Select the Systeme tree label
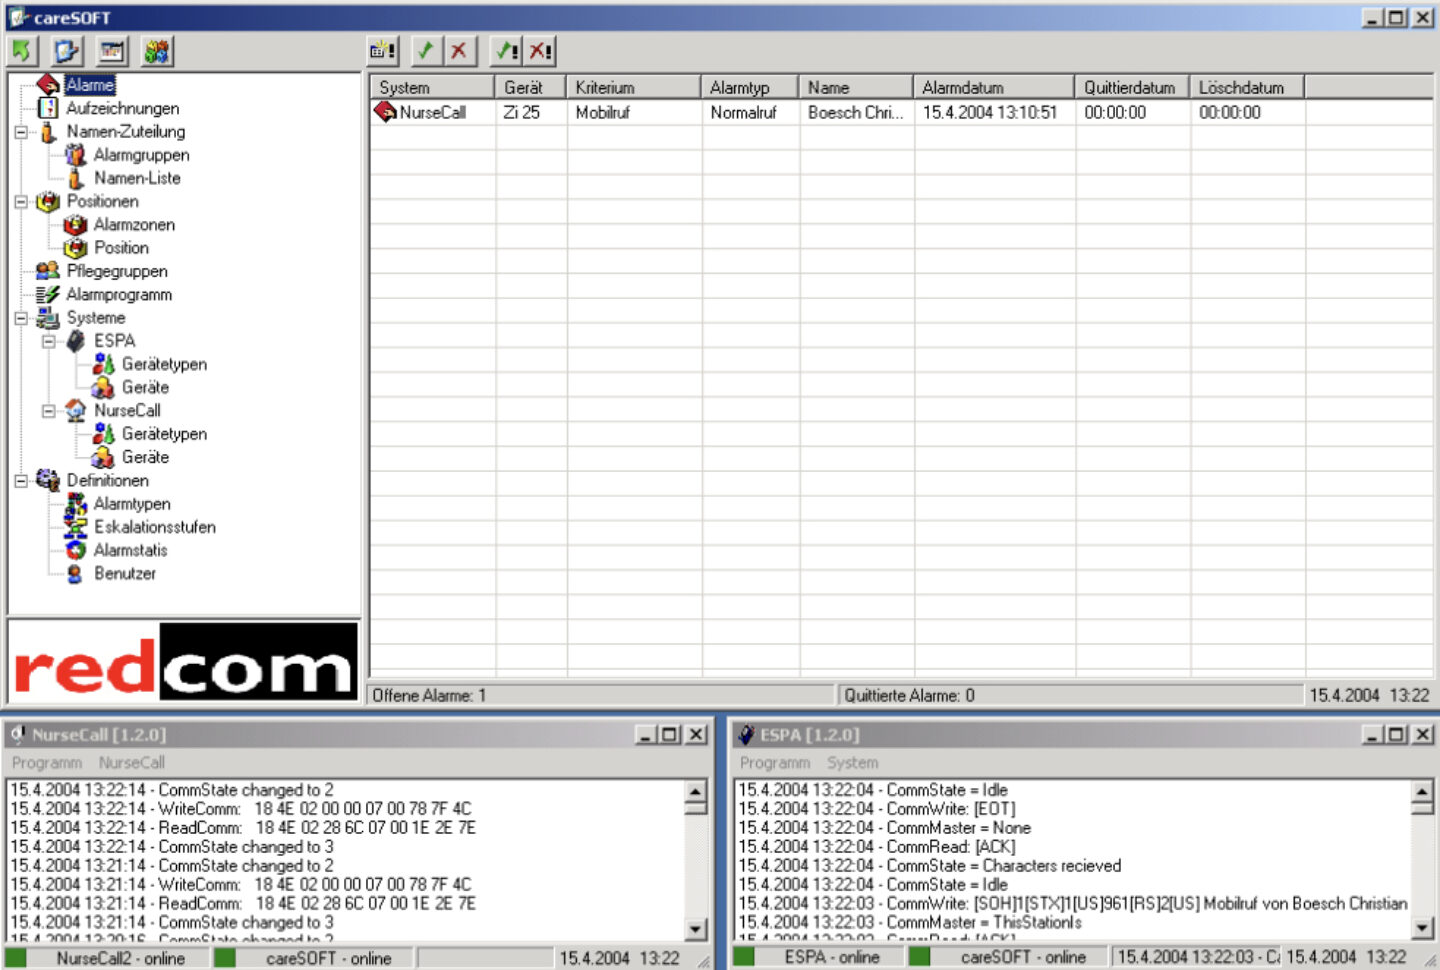The height and width of the screenshot is (970, 1440). click(96, 318)
